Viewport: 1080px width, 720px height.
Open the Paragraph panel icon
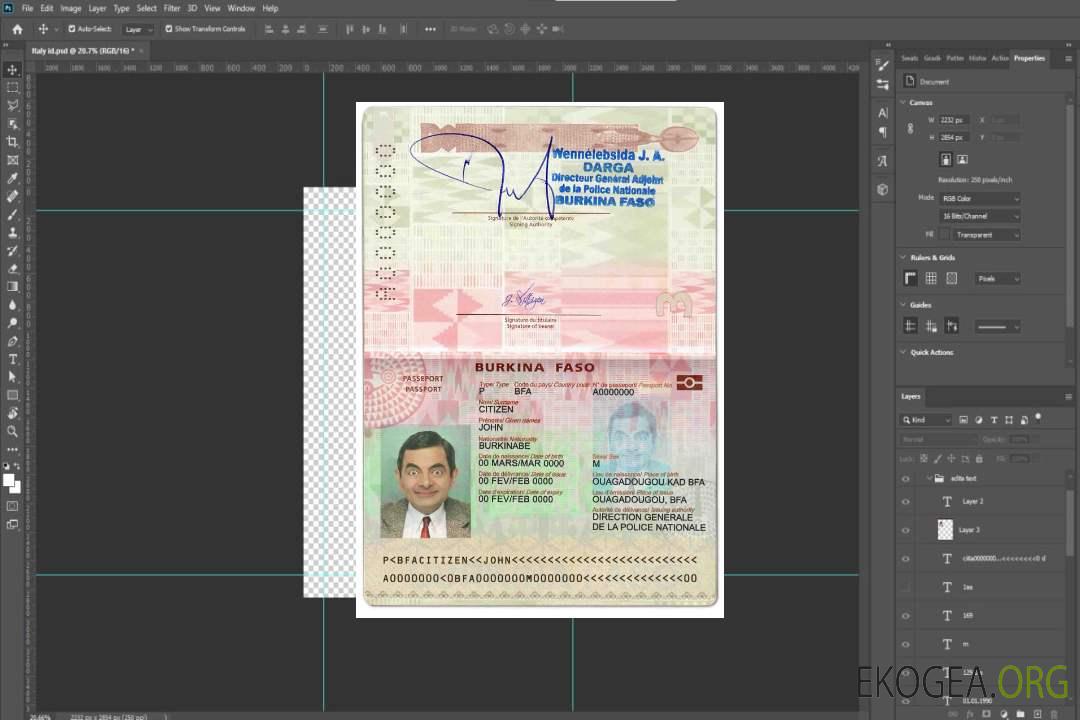coord(883,132)
